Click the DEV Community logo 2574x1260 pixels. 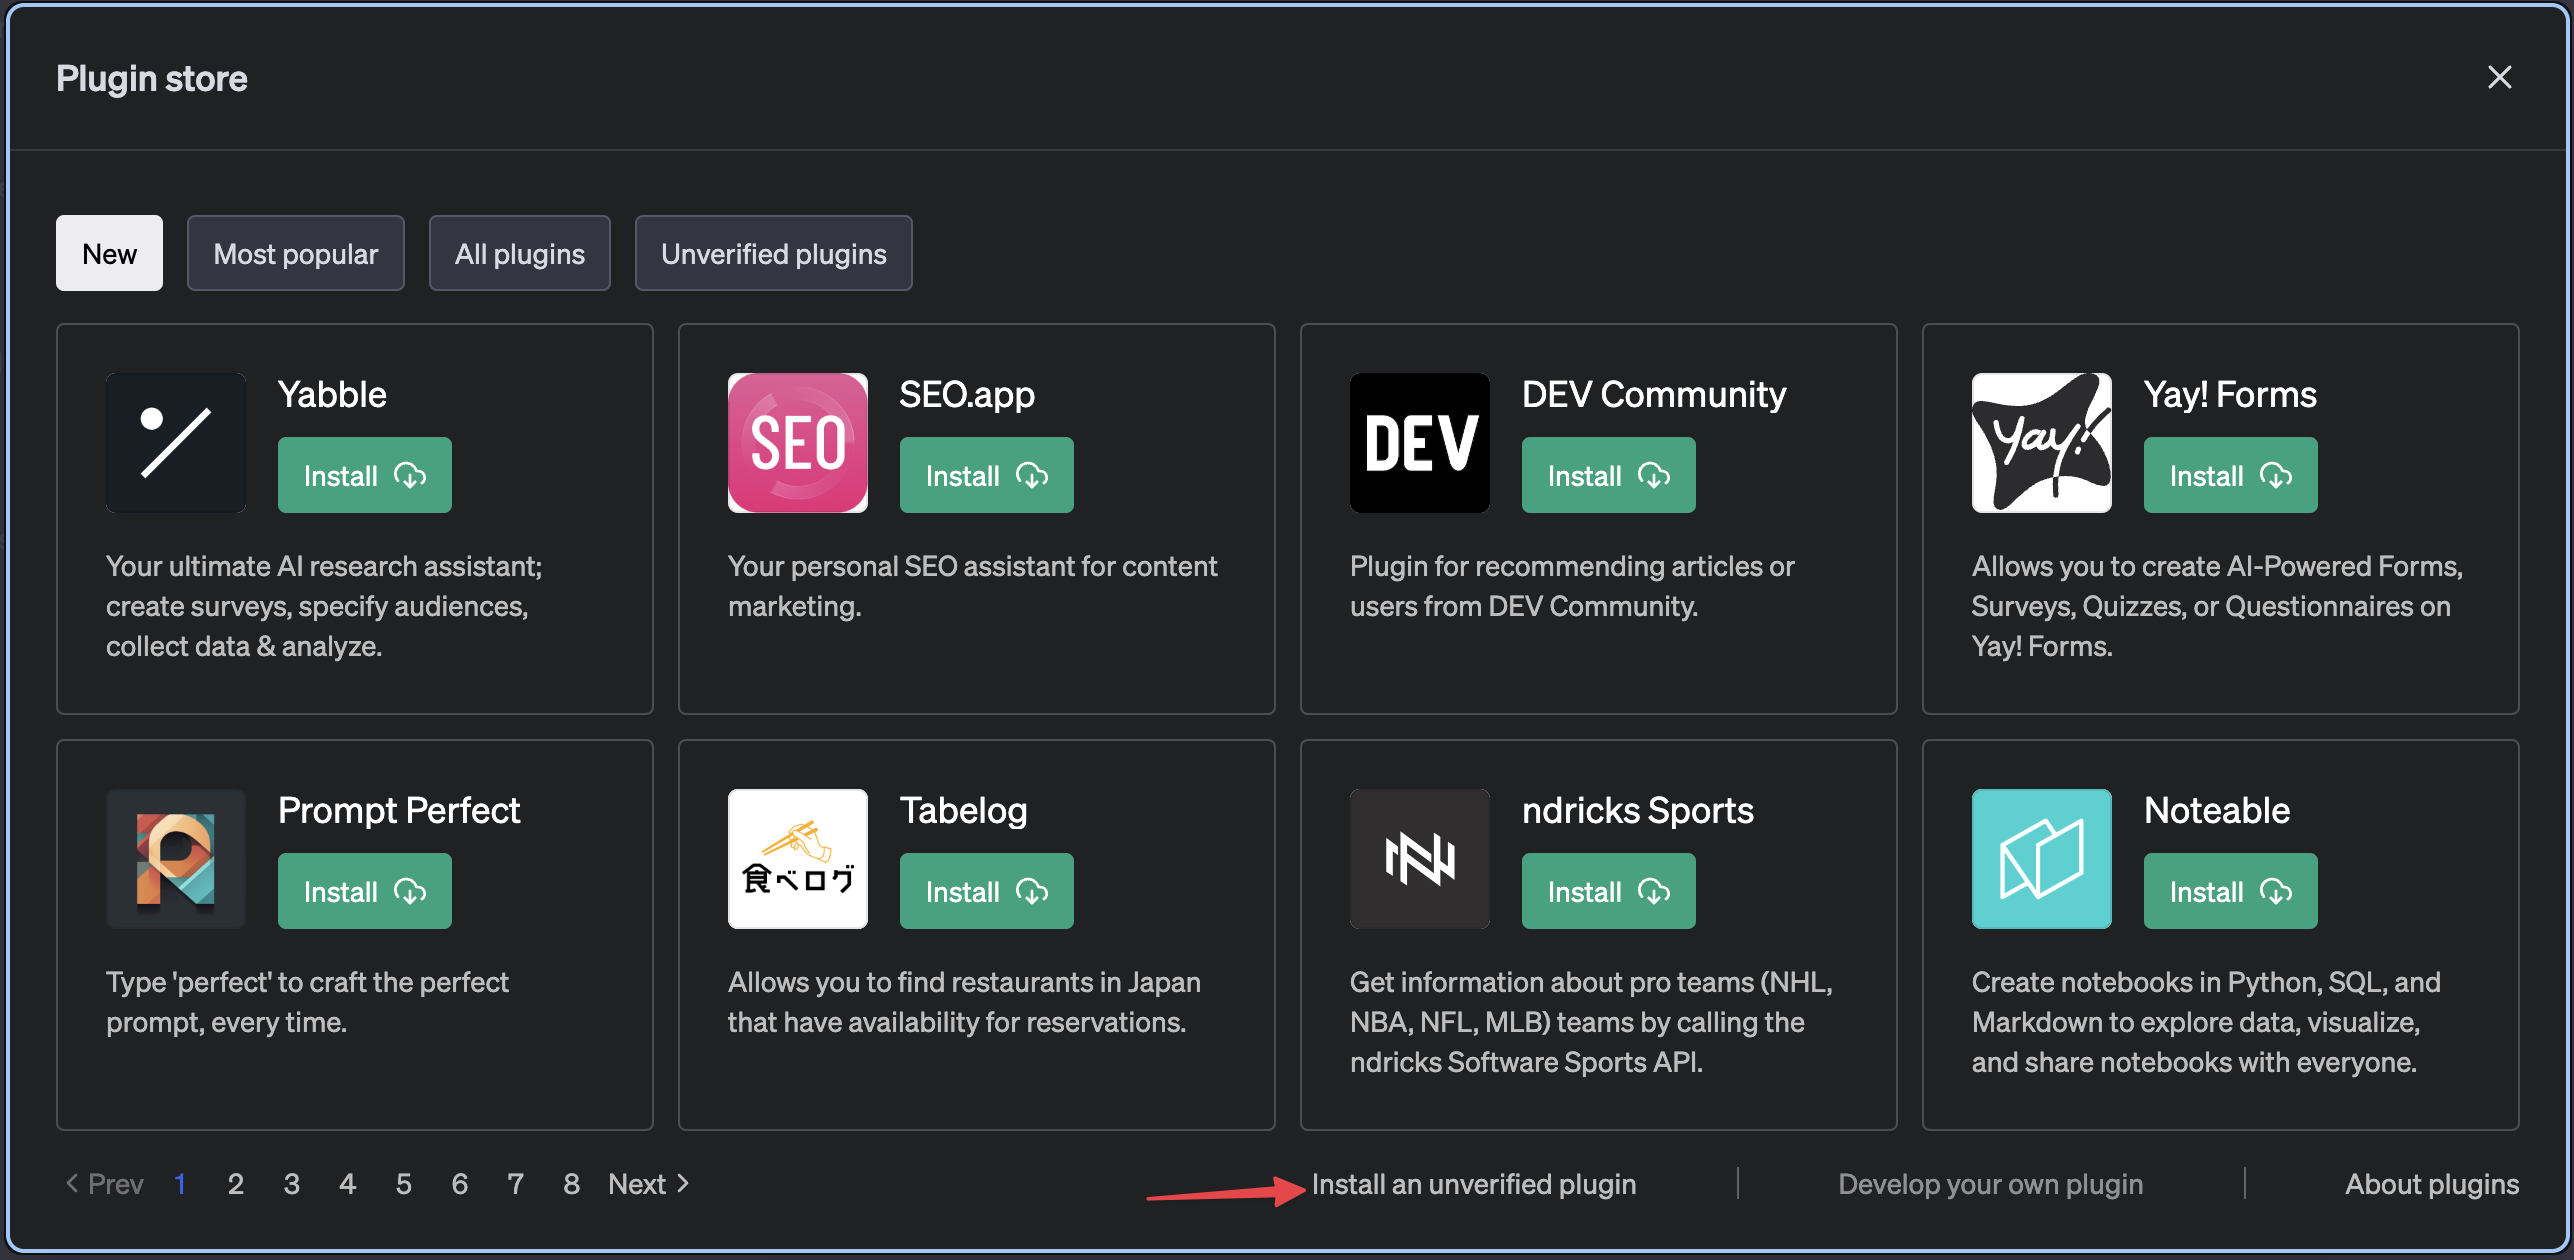tap(1419, 442)
